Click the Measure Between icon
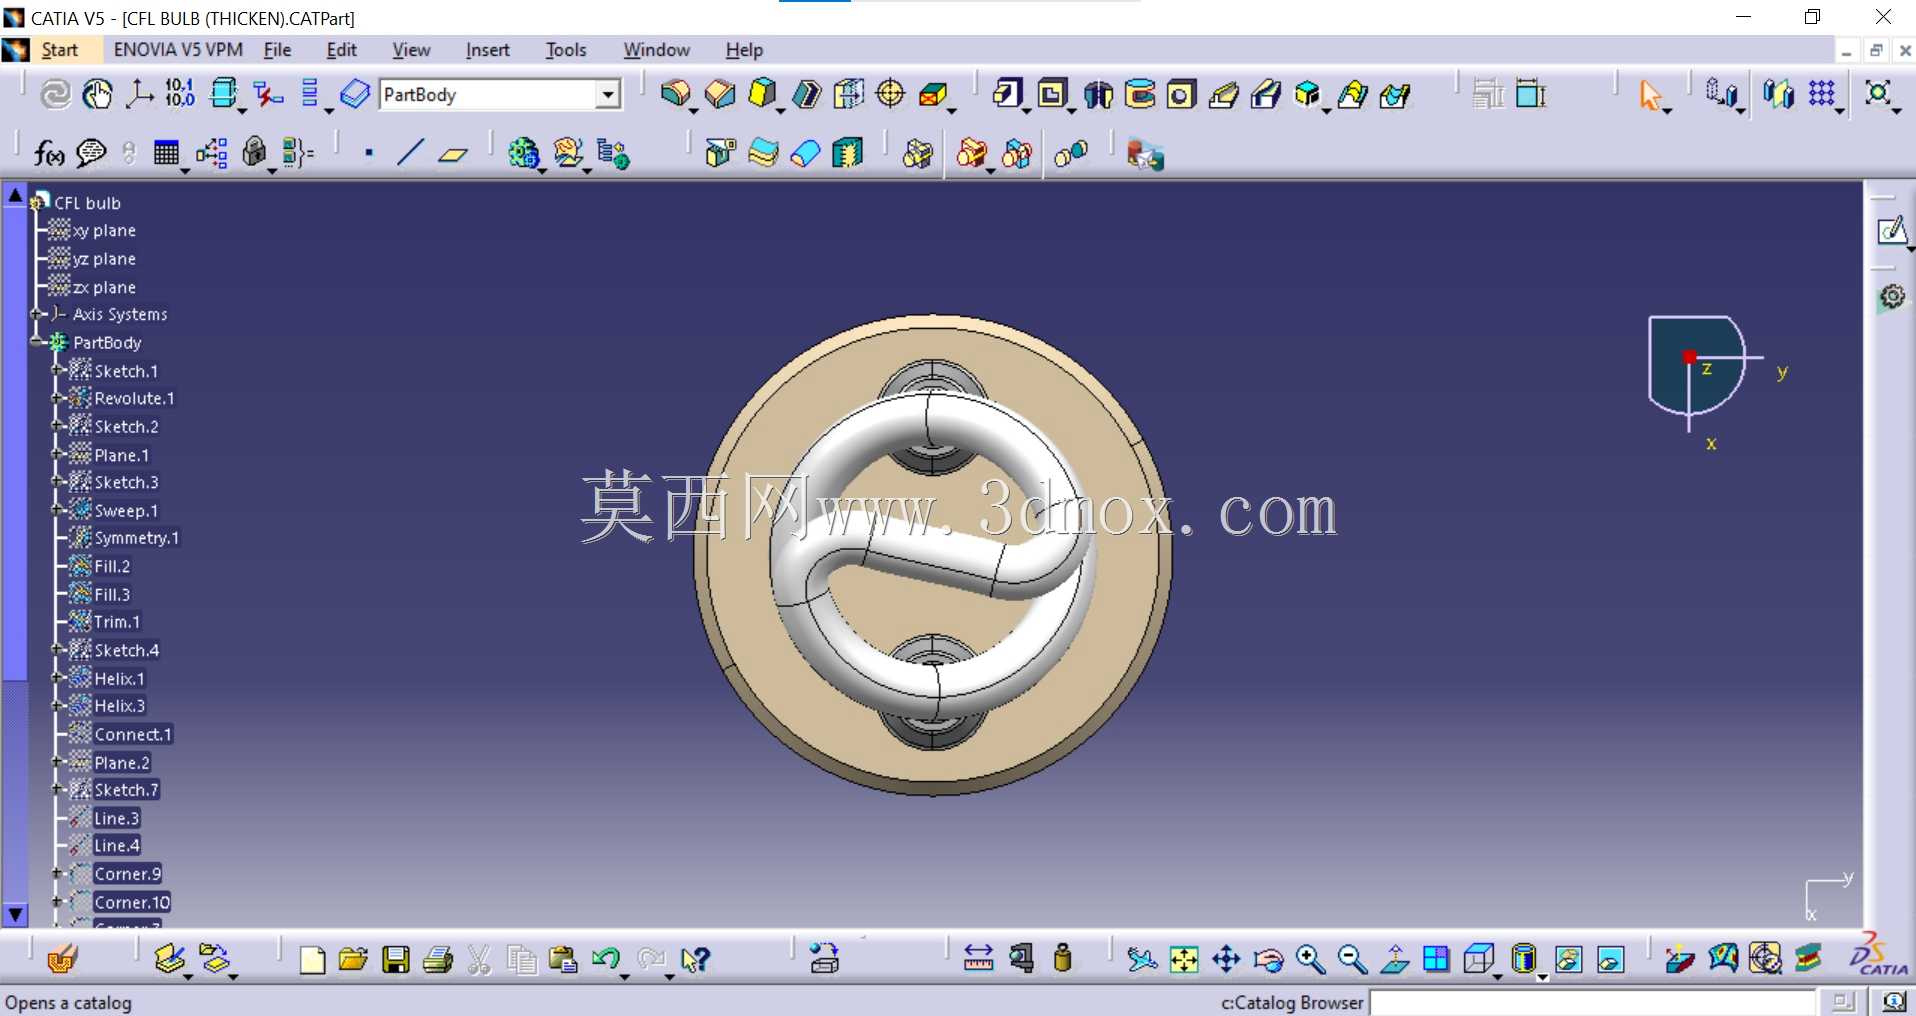 (978, 959)
